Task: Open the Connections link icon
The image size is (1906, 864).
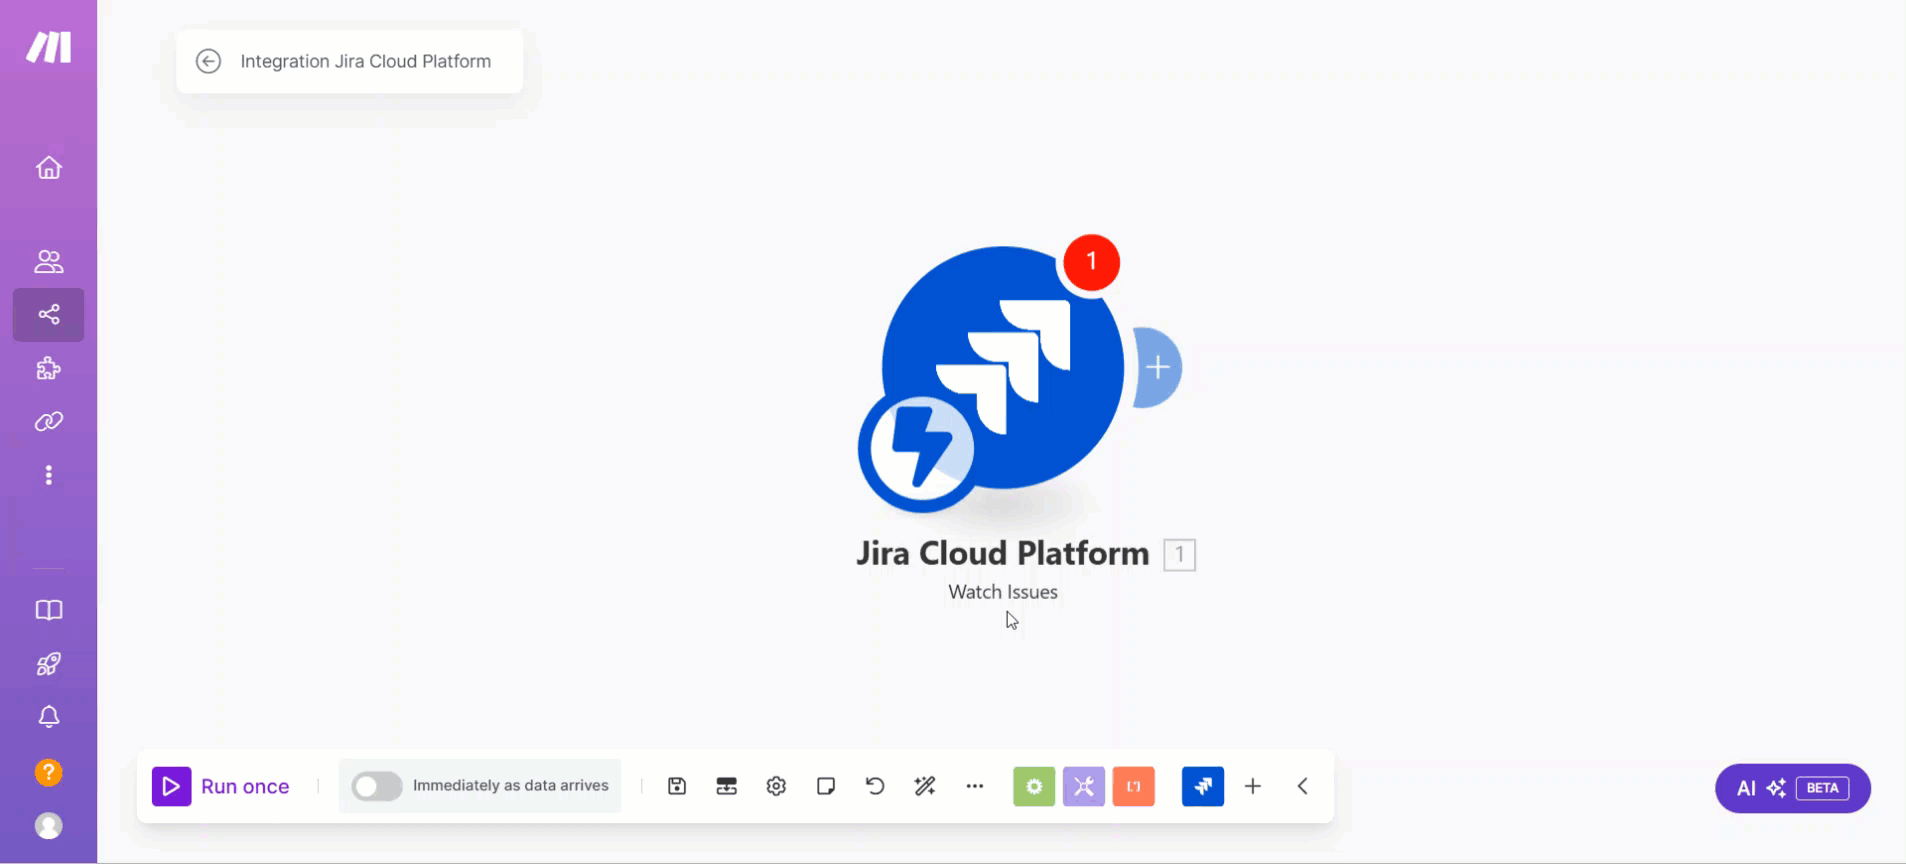Action: (49, 422)
